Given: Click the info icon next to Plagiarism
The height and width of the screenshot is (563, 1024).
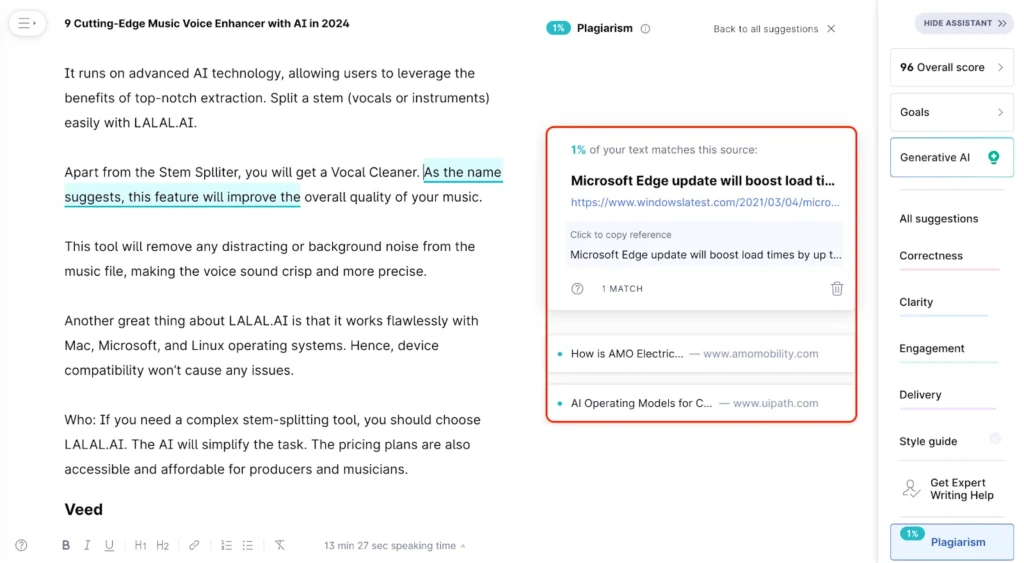Looking at the screenshot, I should click(x=645, y=29).
